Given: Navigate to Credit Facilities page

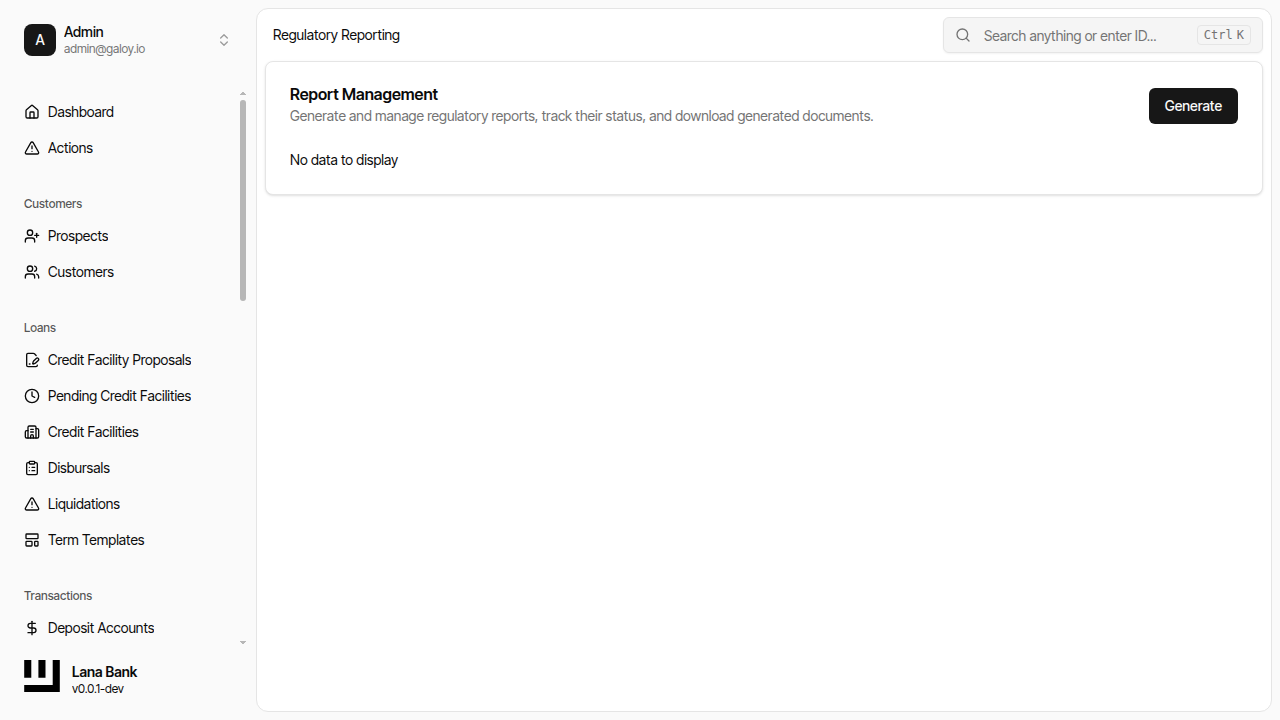Looking at the screenshot, I should [92, 431].
